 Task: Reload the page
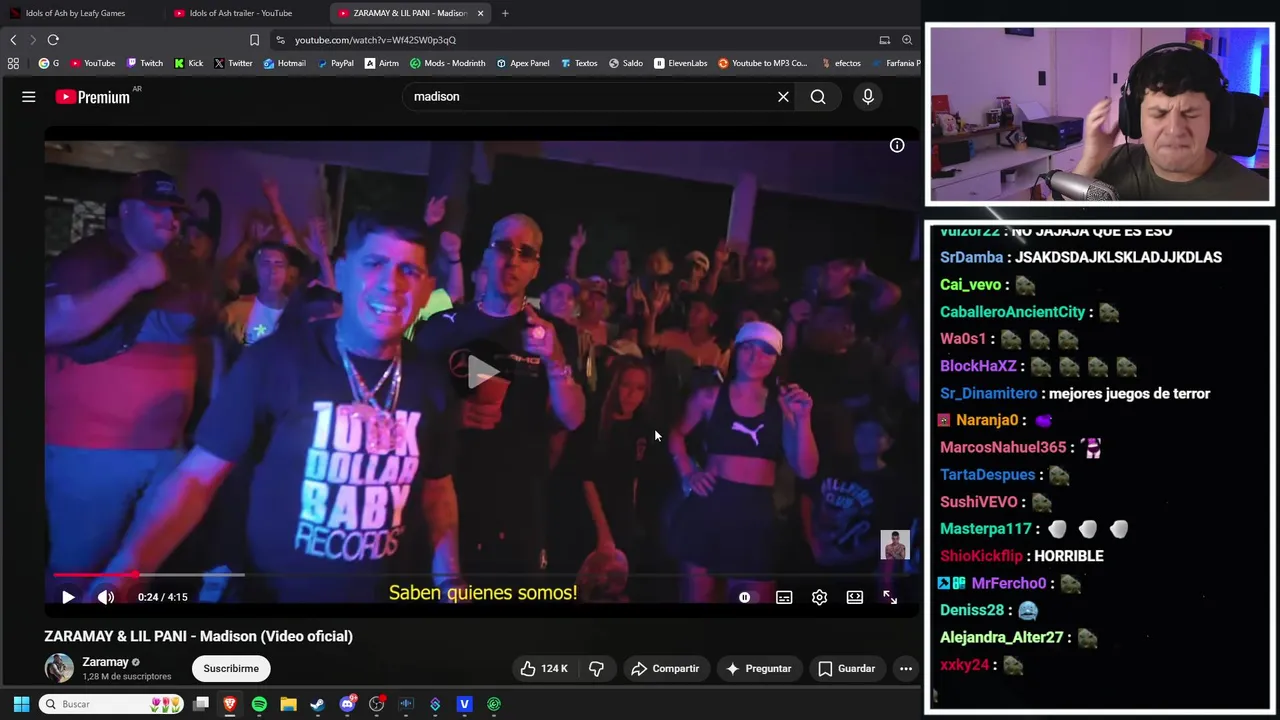pos(53,40)
